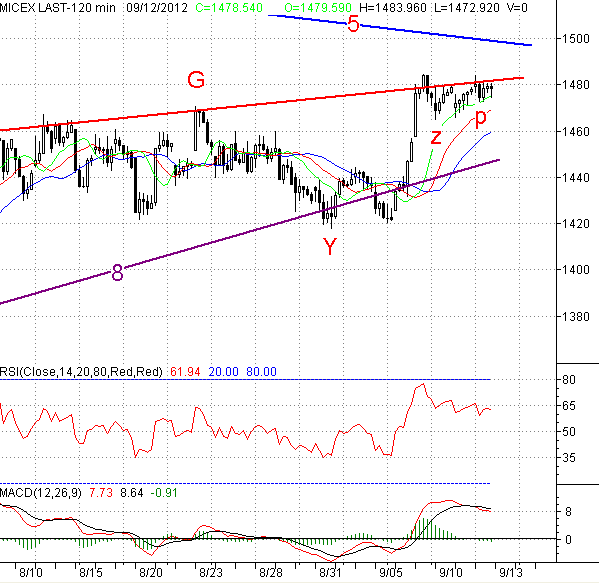Click the MICEX LAST-120 min chart title
This screenshot has width=599, height=584.
click(58, 8)
